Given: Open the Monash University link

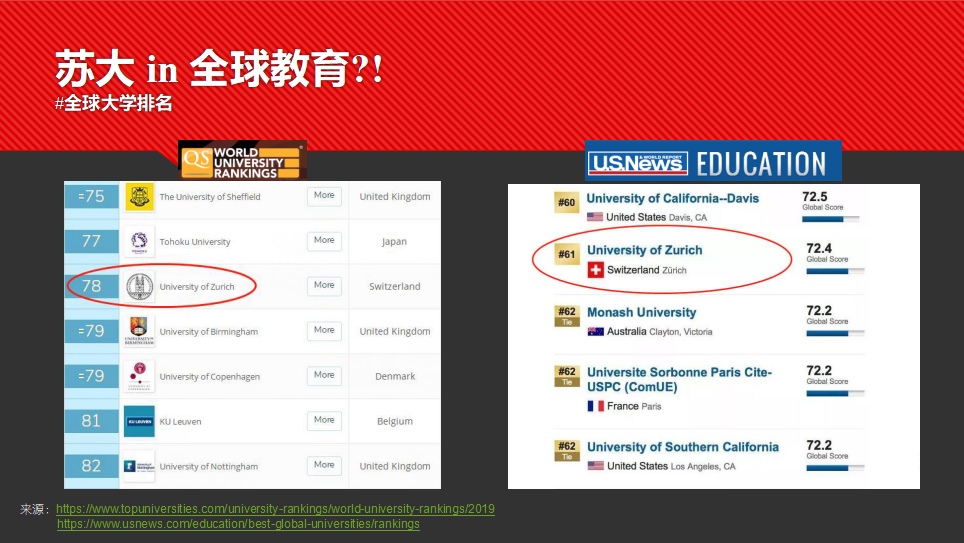Looking at the screenshot, I should [x=641, y=312].
